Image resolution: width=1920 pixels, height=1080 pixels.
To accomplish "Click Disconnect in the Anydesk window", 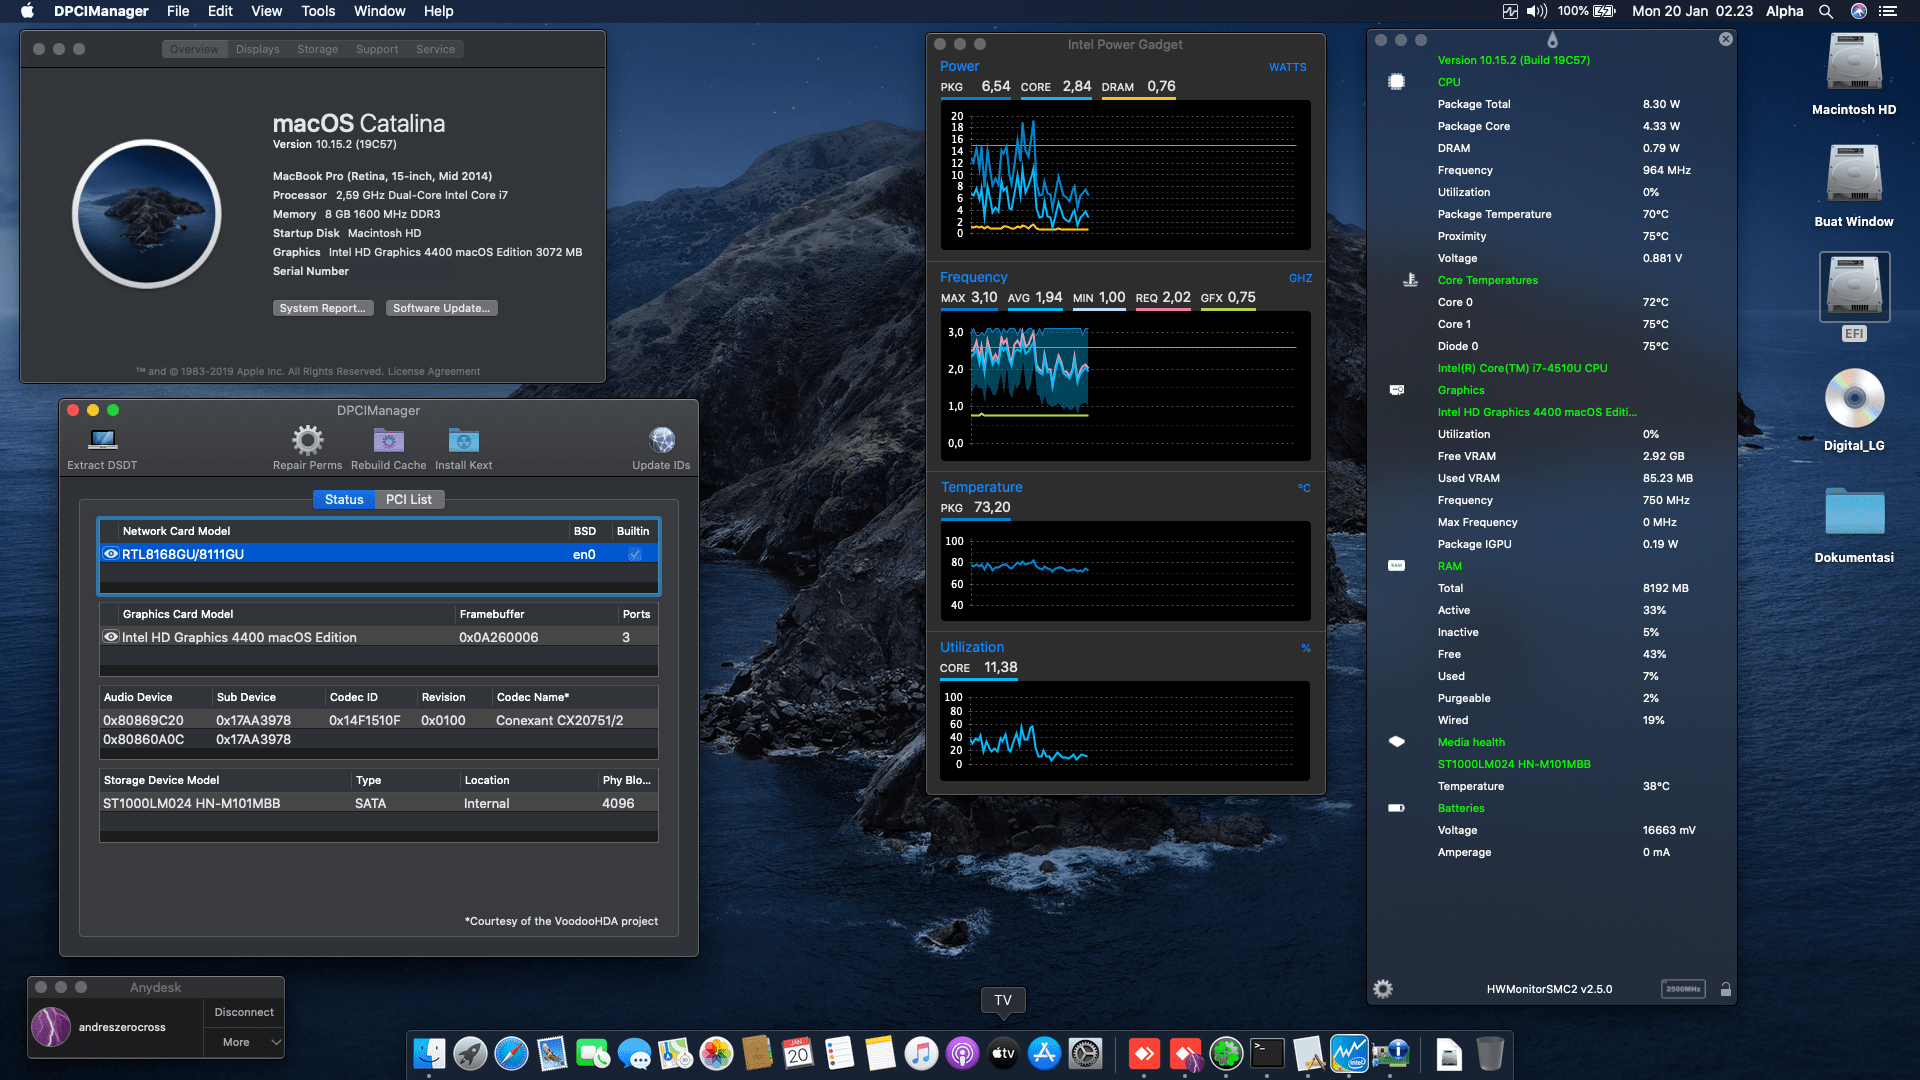I will pyautogui.click(x=244, y=1012).
